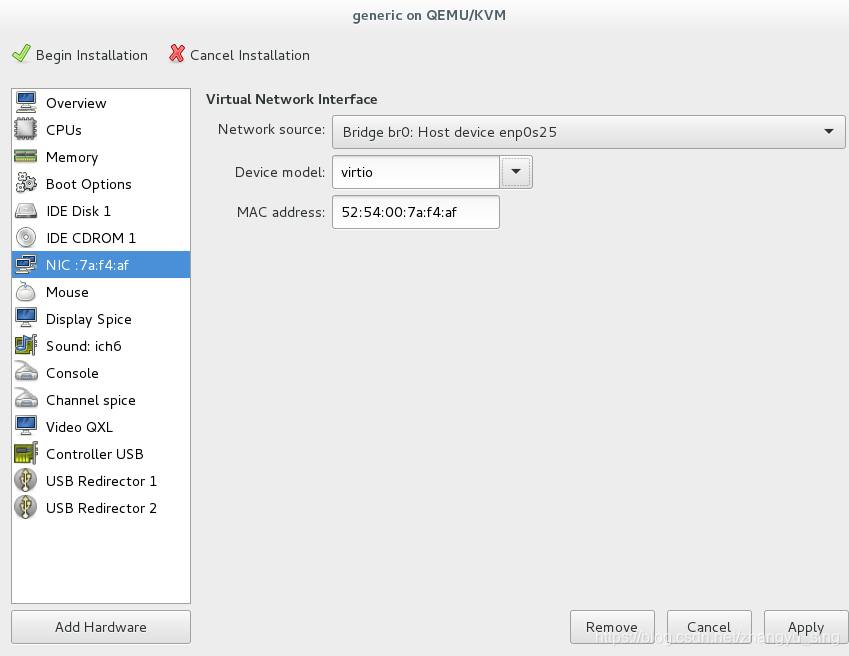
Task: Open Boot Options settings
Action: click(101, 184)
